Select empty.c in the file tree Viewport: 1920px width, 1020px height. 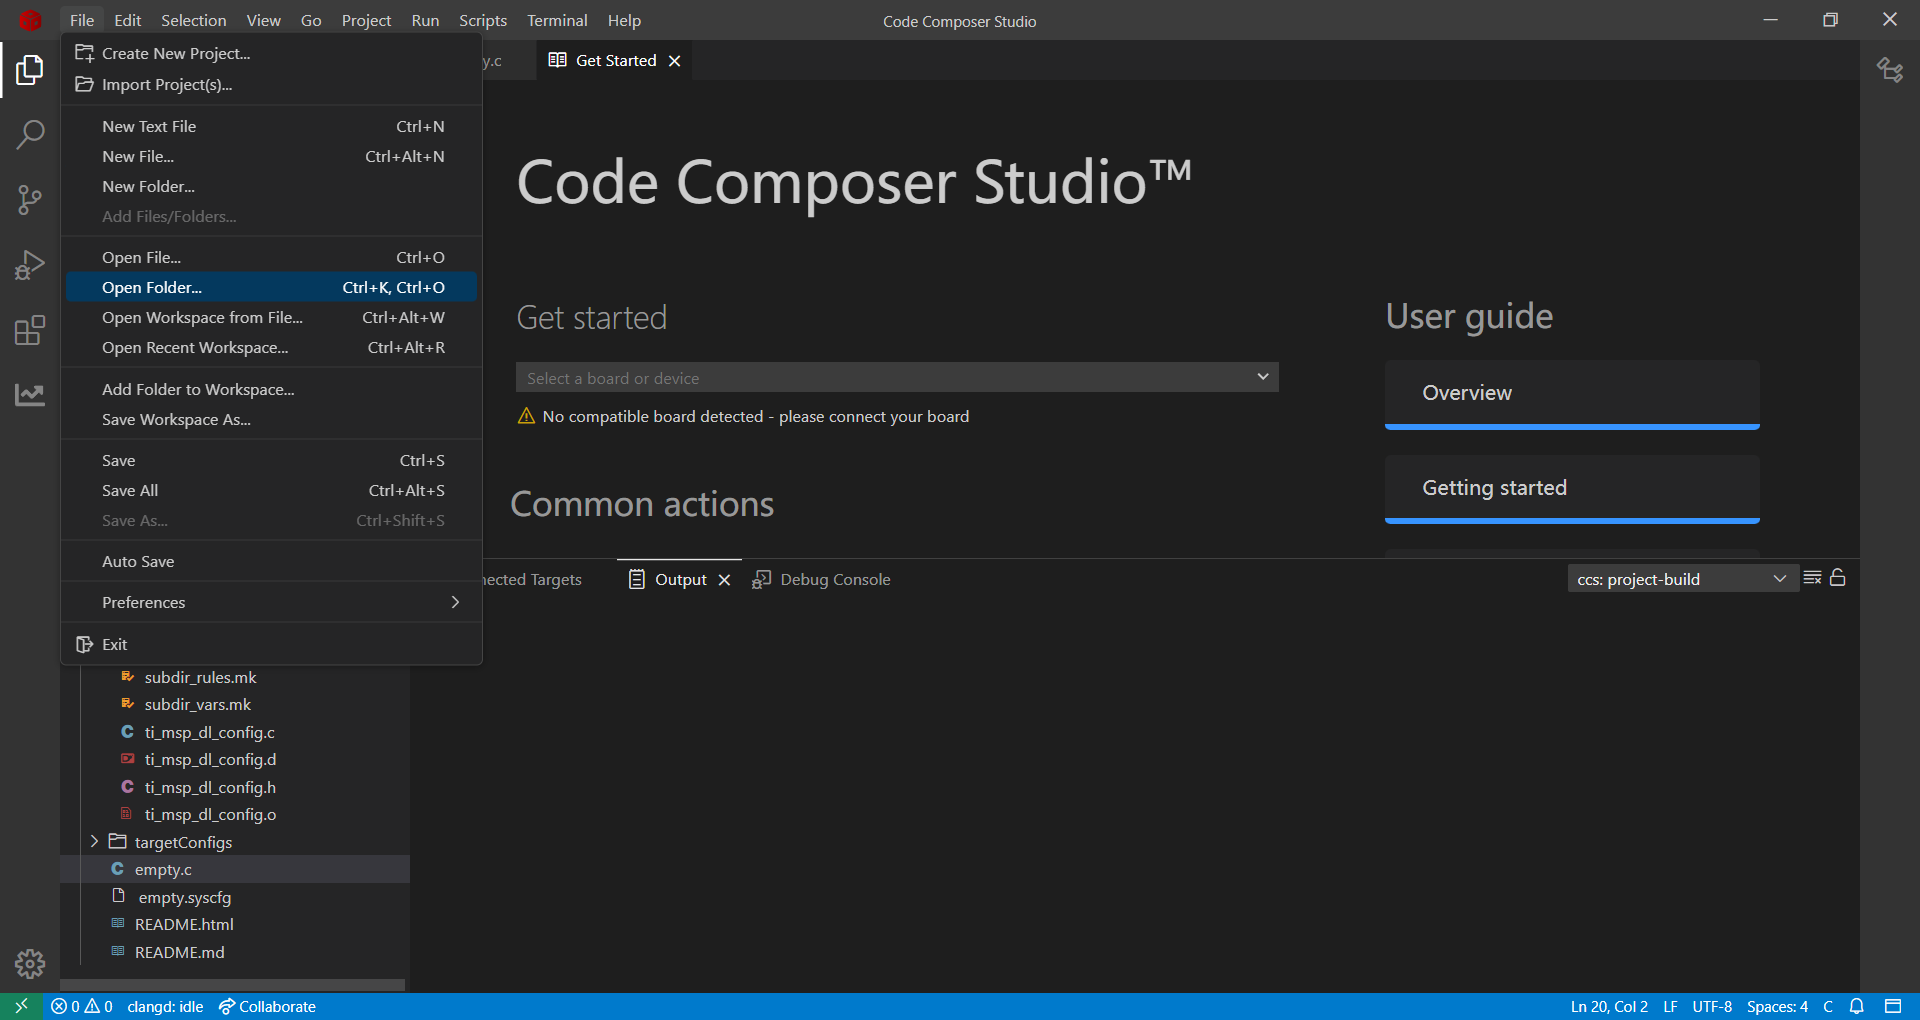[163, 869]
